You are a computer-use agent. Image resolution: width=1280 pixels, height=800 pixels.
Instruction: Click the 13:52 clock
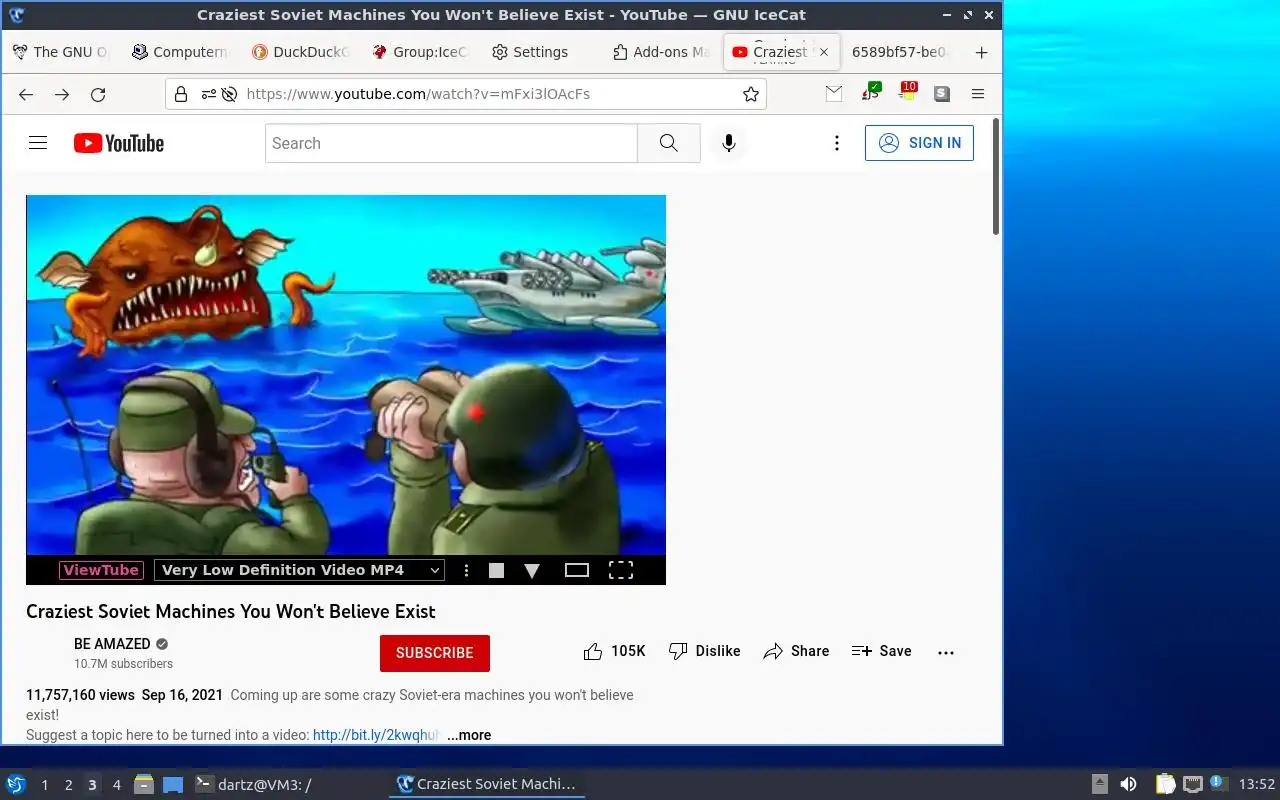[1257, 784]
